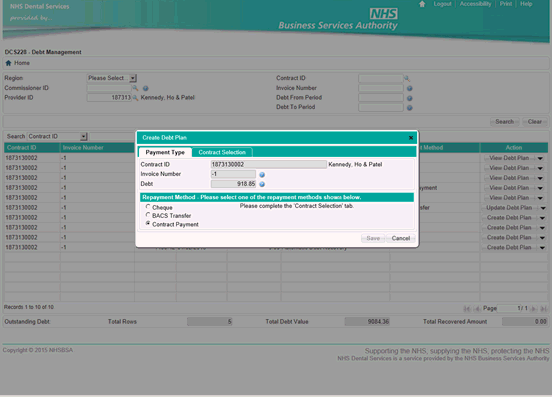Image resolution: width=552 pixels, height=397 pixels.
Task: Expand the fifth View Debt Plan action arrow
Action: [x=540, y=198]
